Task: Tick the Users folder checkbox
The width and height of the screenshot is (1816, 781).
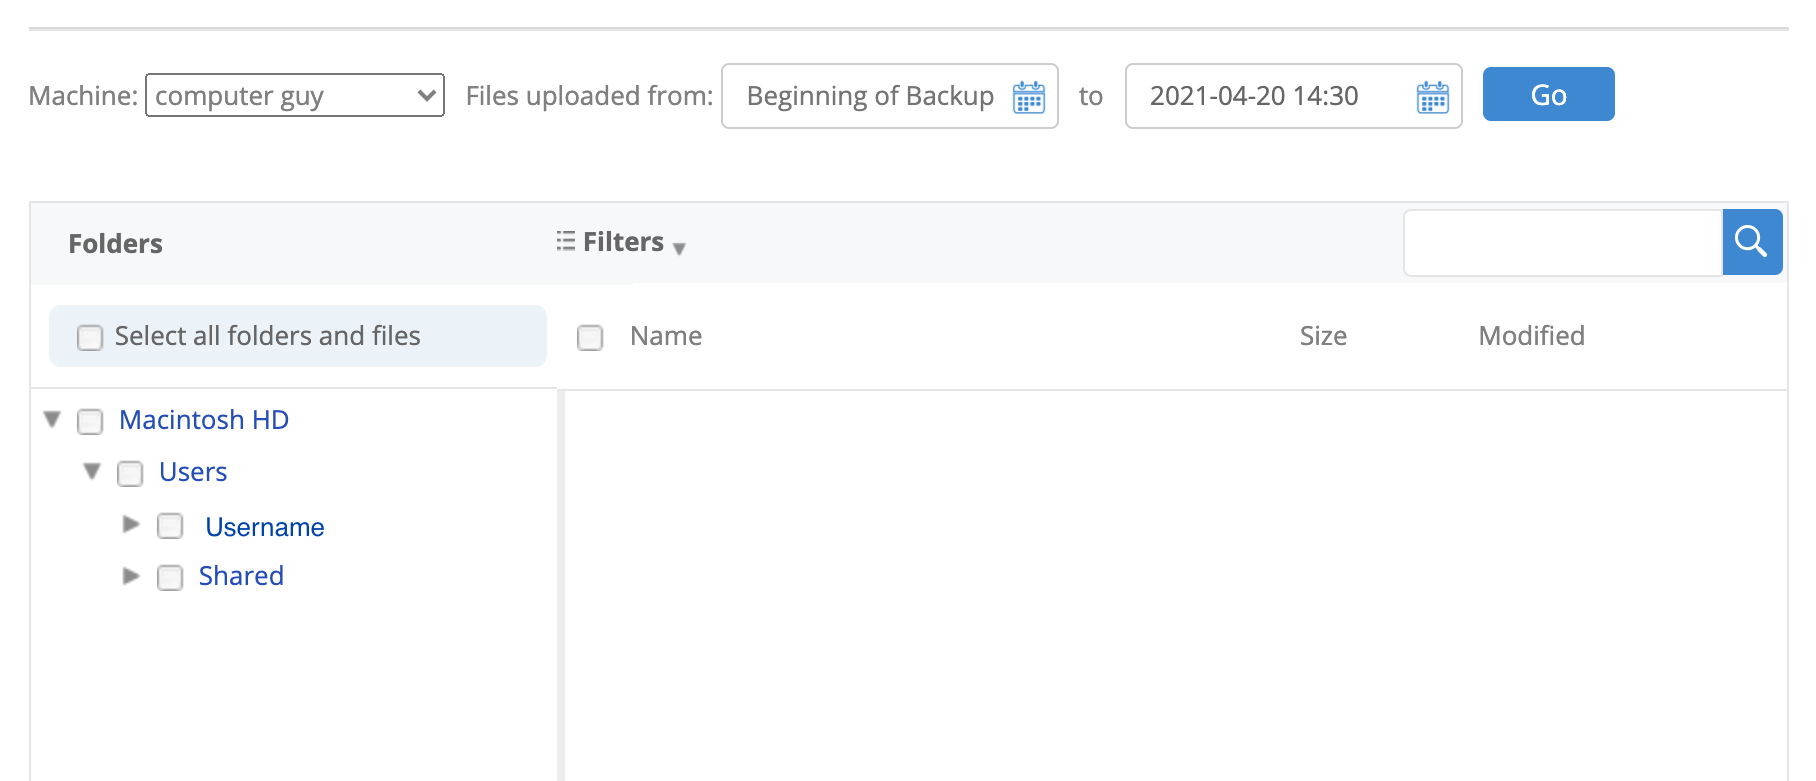Action: (x=130, y=474)
